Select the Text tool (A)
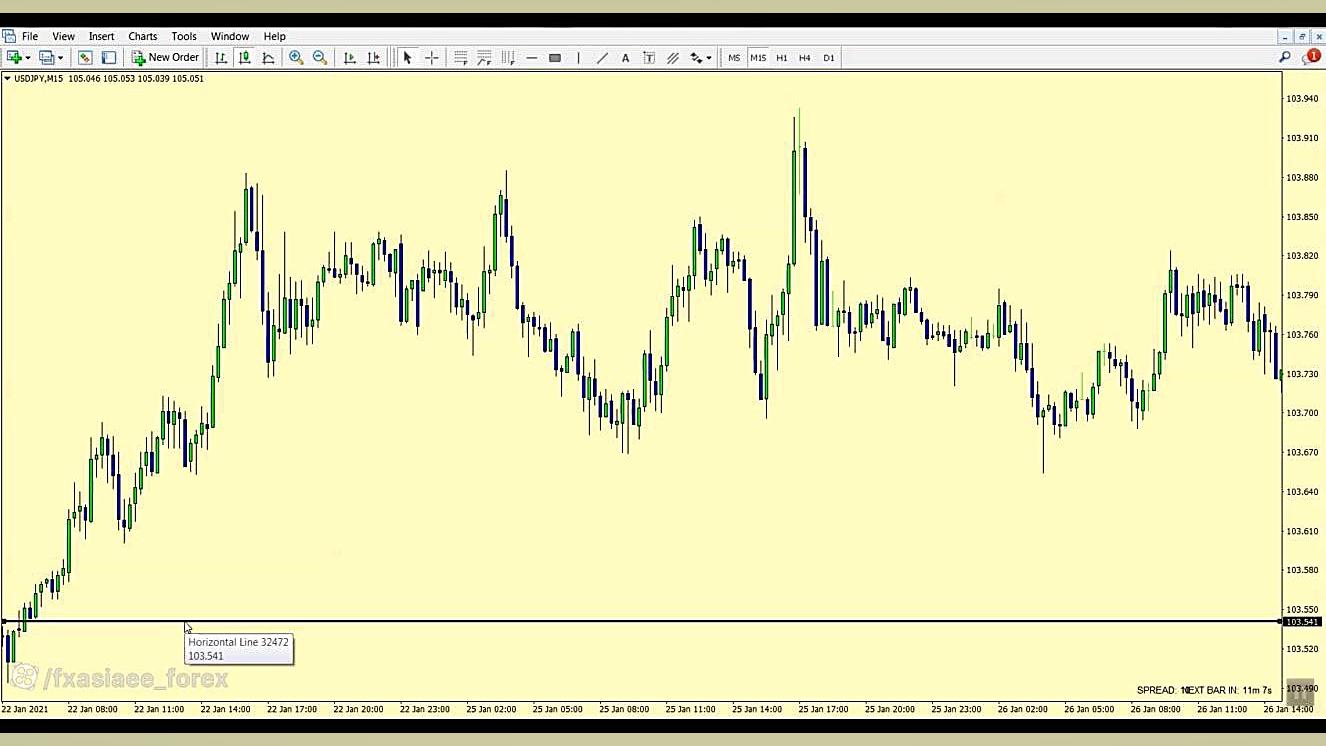The height and width of the screenshot is (746, 1326). click(x=626, y=58)
